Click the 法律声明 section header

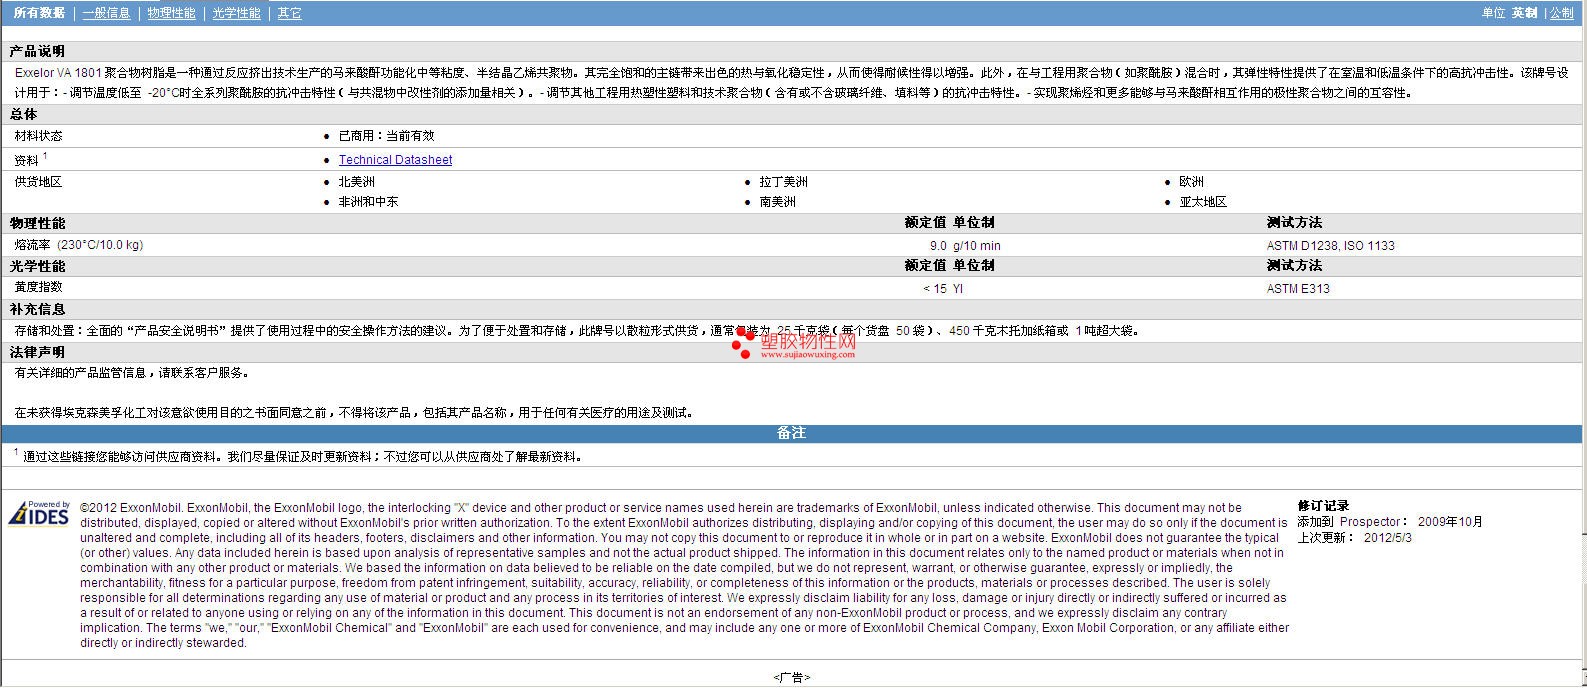[37, 352]
